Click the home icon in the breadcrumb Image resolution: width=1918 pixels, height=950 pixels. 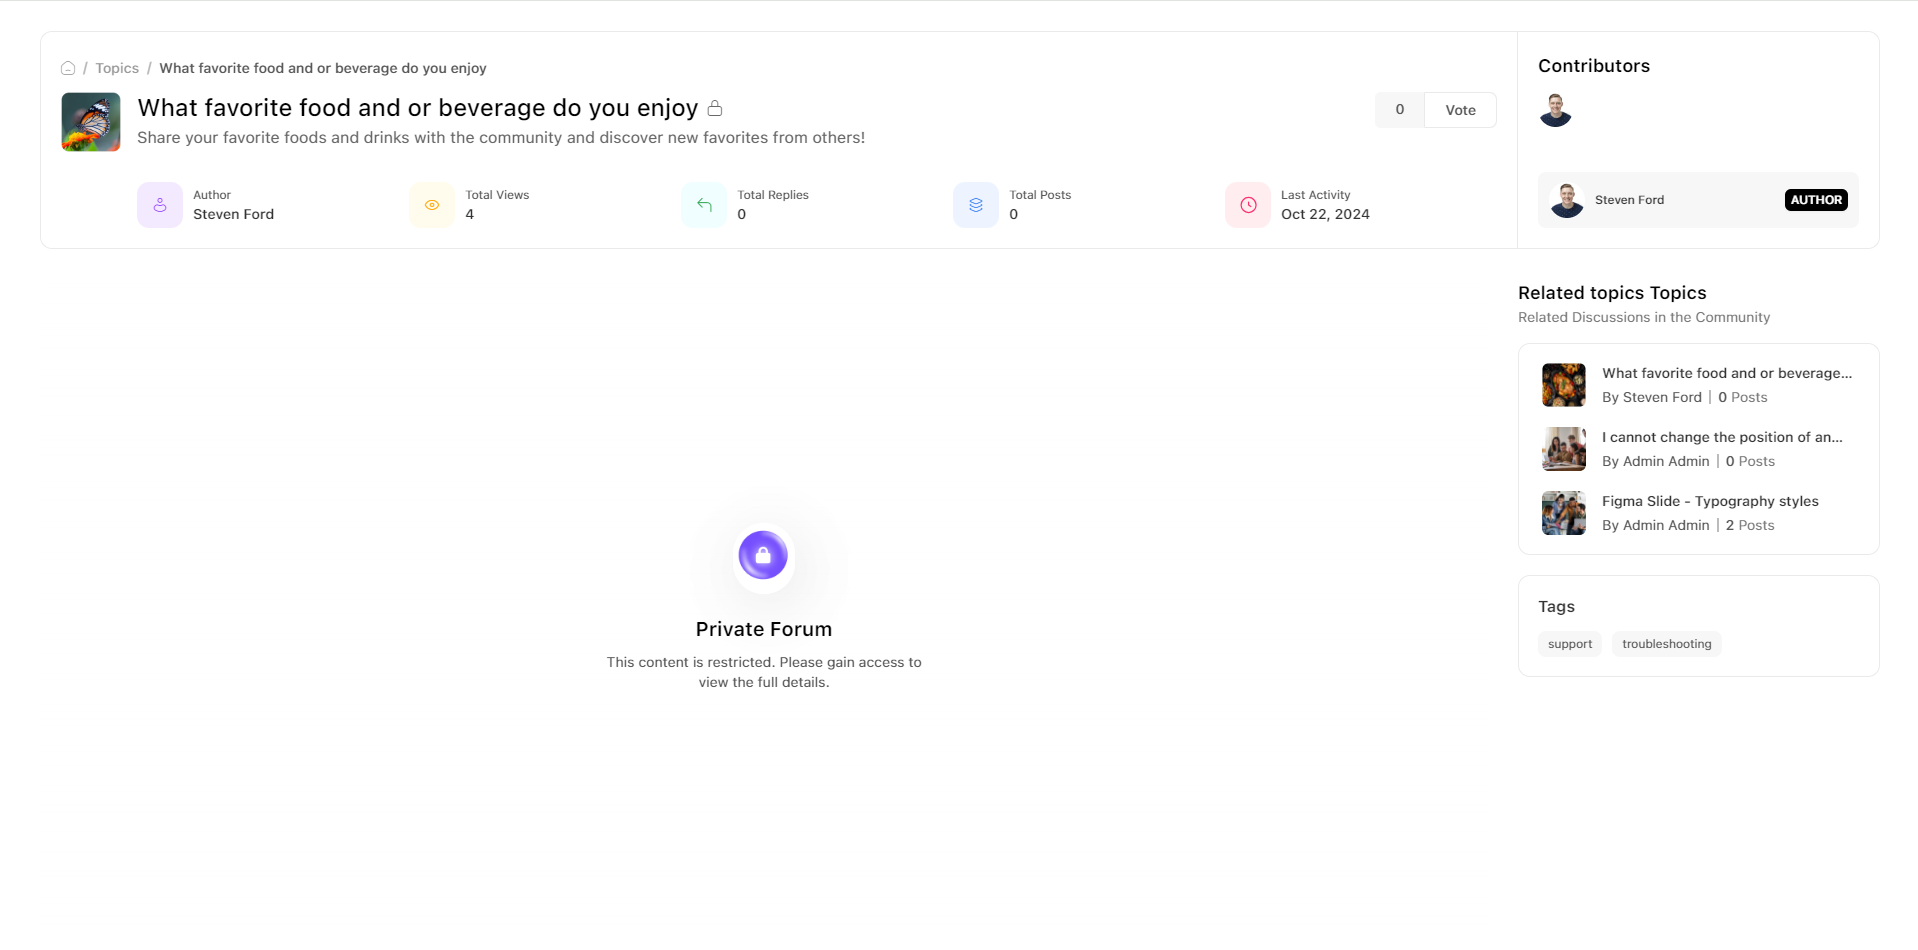coord(68,68)
